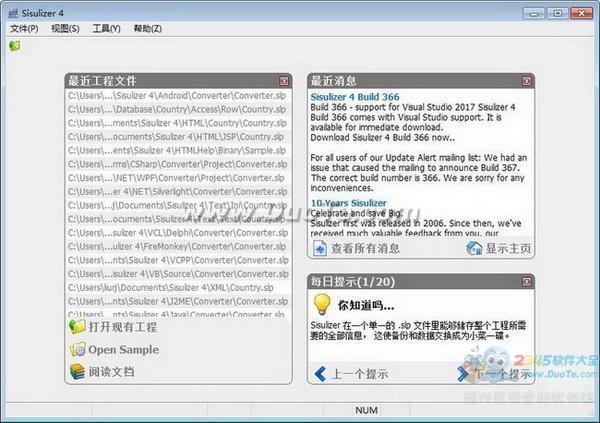
Task: Open recent file NET\WPF\Converter\Project\Converter.slp
Action: point(177,178)
